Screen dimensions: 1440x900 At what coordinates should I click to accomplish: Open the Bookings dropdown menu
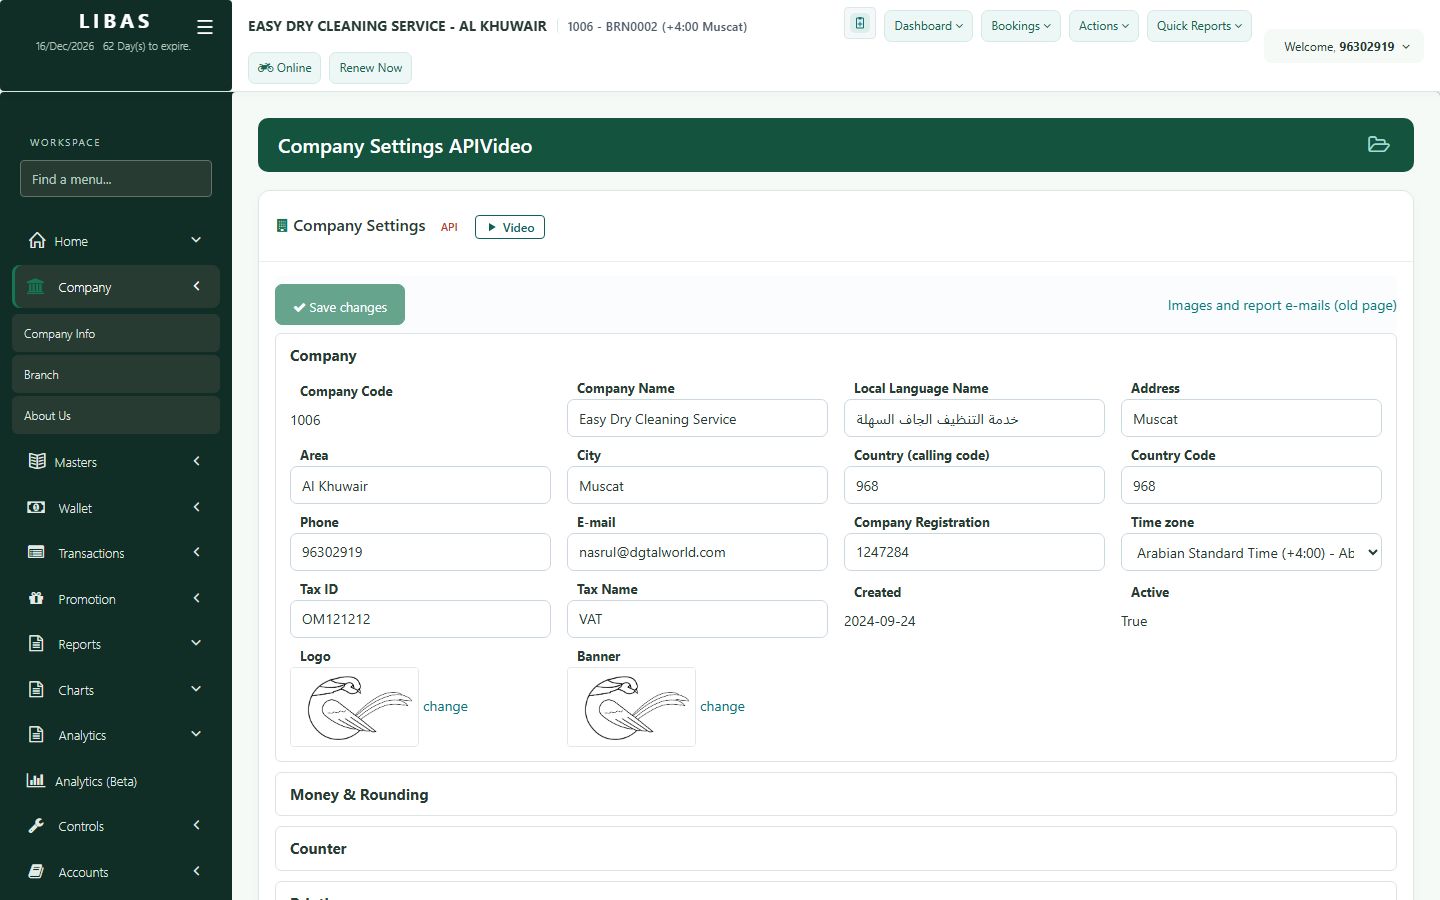pyautogui.click(x=1021, y=26)
